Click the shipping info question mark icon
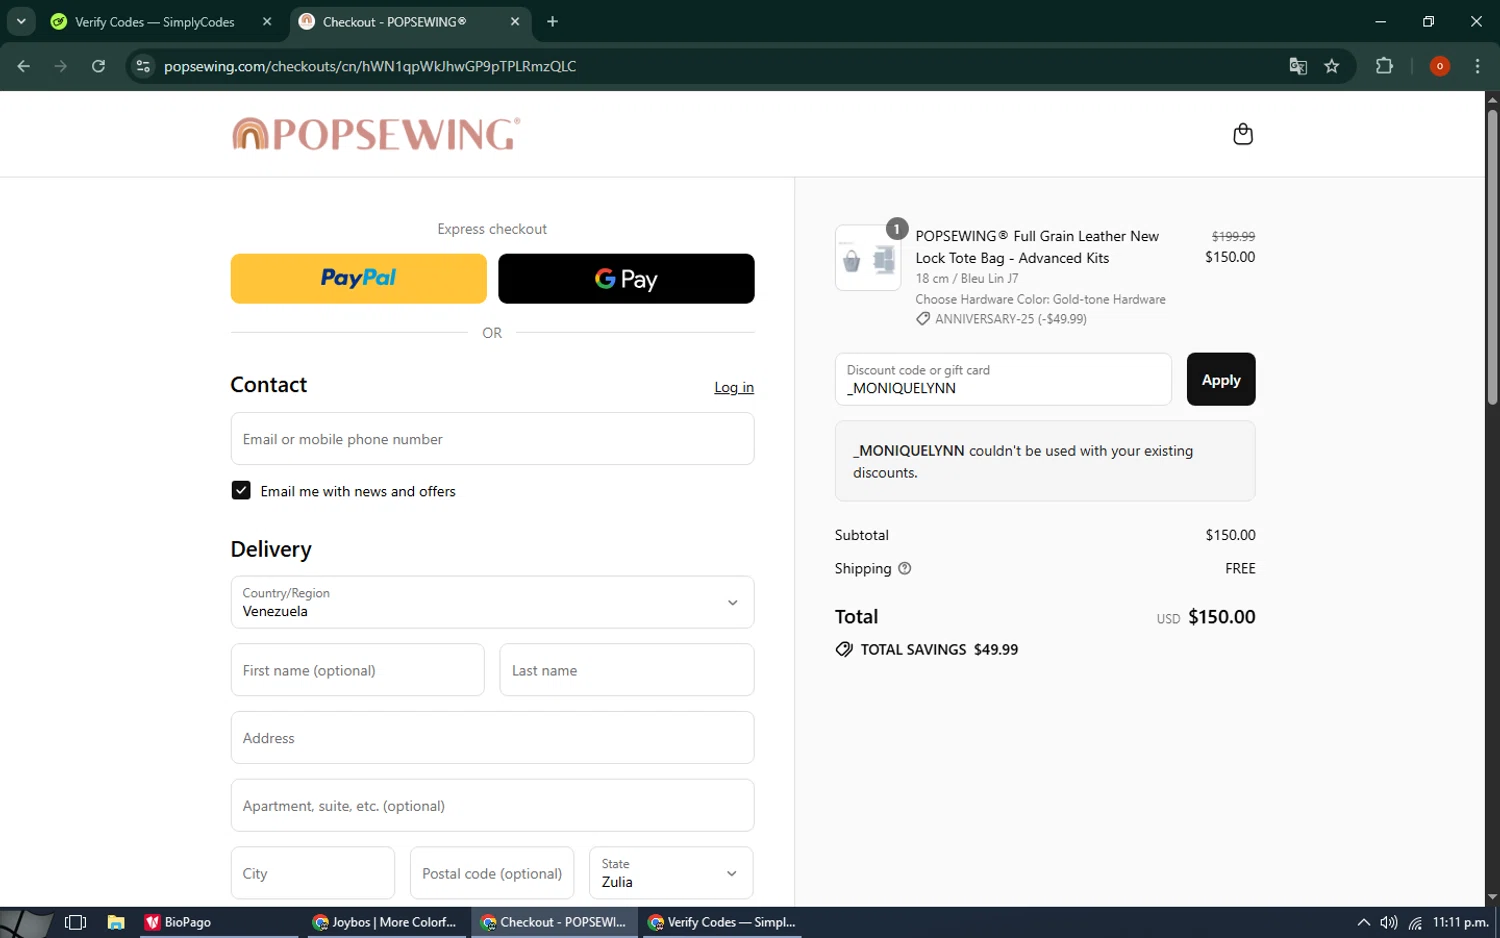This screenshot has height=938, width=1500. (x=905, y=568)
